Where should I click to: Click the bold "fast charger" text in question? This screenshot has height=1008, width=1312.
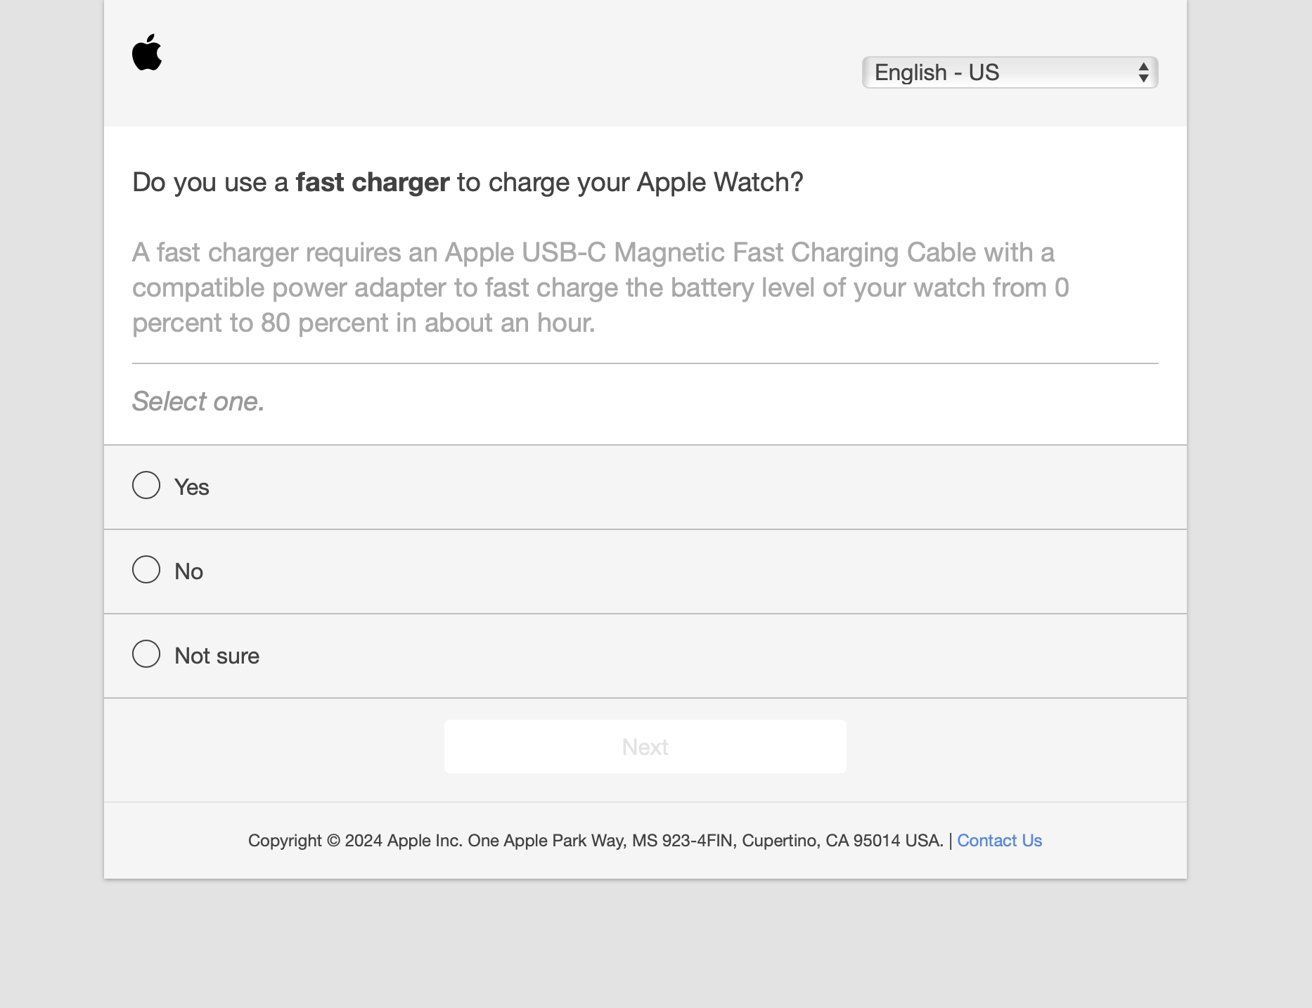point(372,183)
